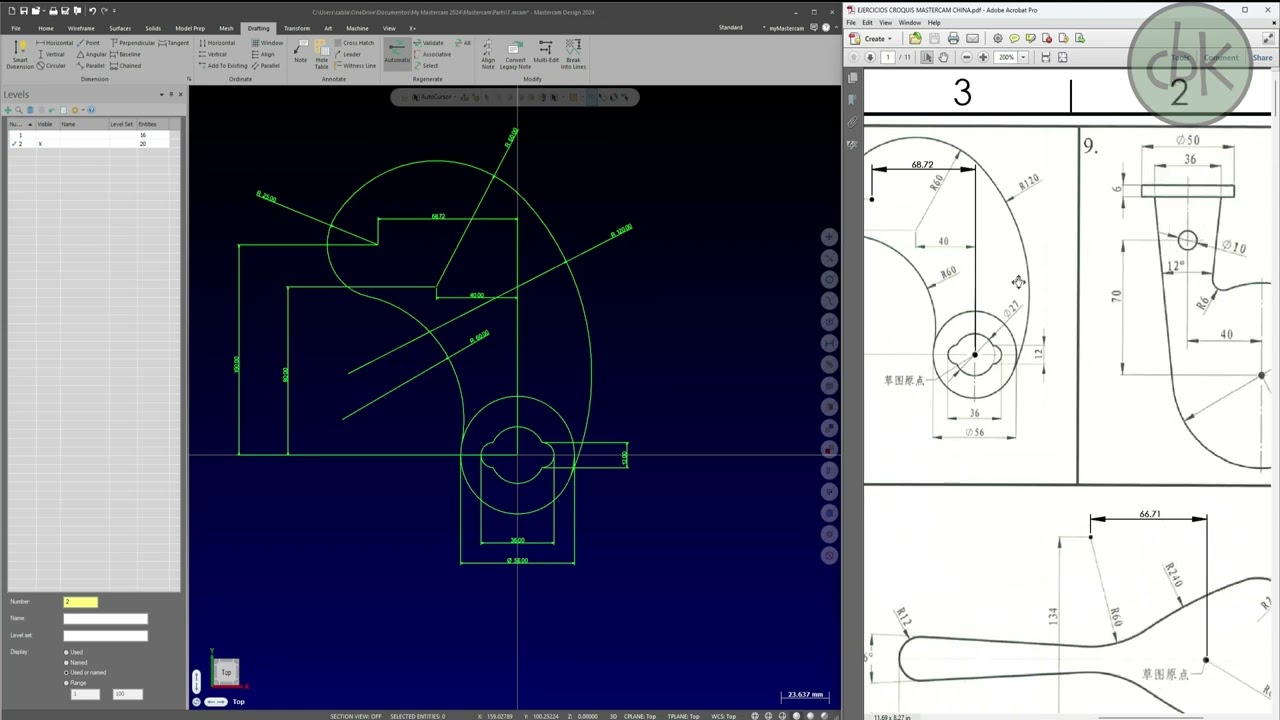
Task: Expand the quick access toolbar customize arrow
Action: pos(115,11)
